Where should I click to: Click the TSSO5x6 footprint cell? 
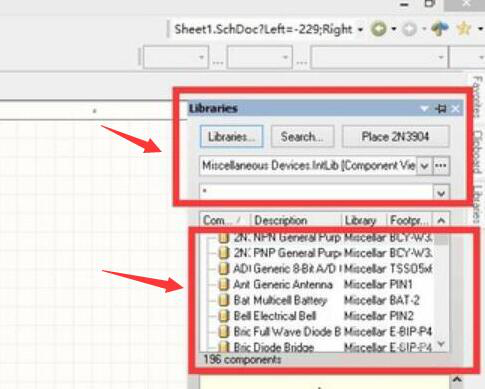(411, 269)
